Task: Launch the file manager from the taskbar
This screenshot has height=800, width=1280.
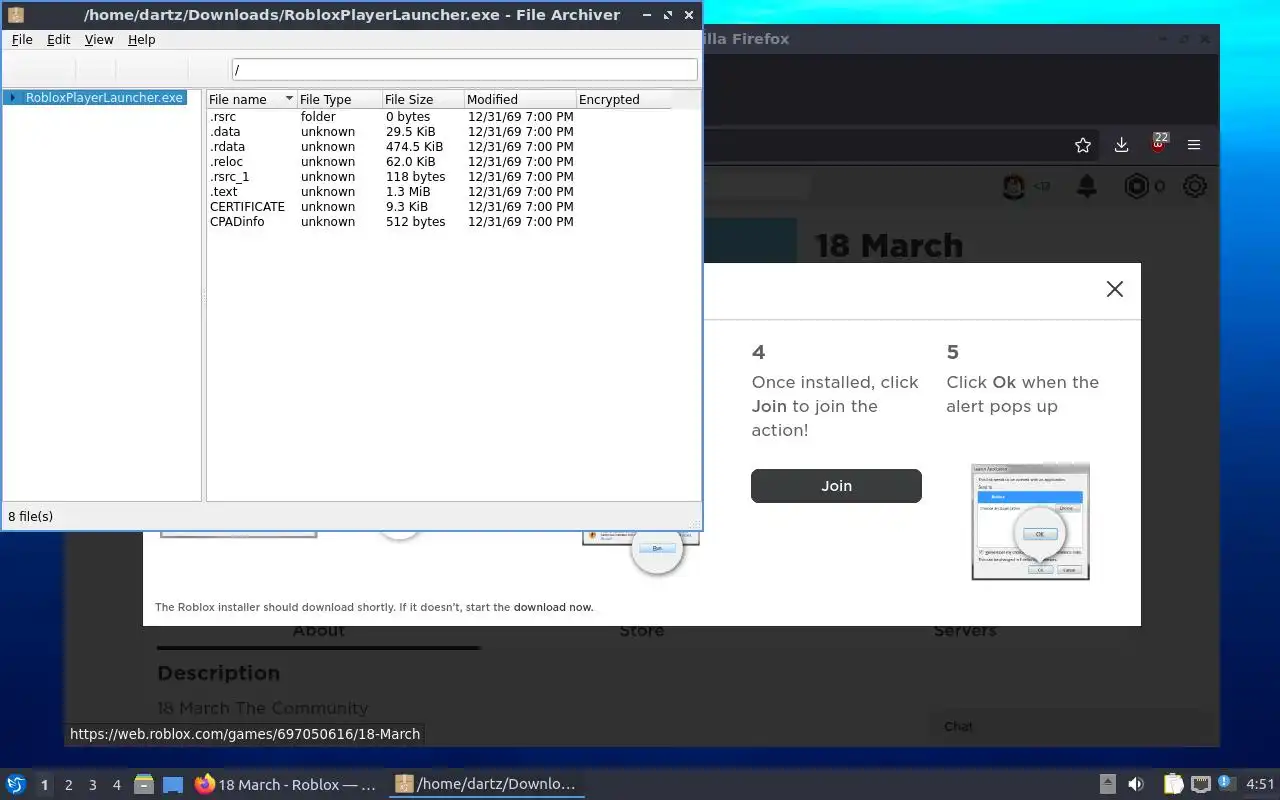Action: click(x=144, y=785)
